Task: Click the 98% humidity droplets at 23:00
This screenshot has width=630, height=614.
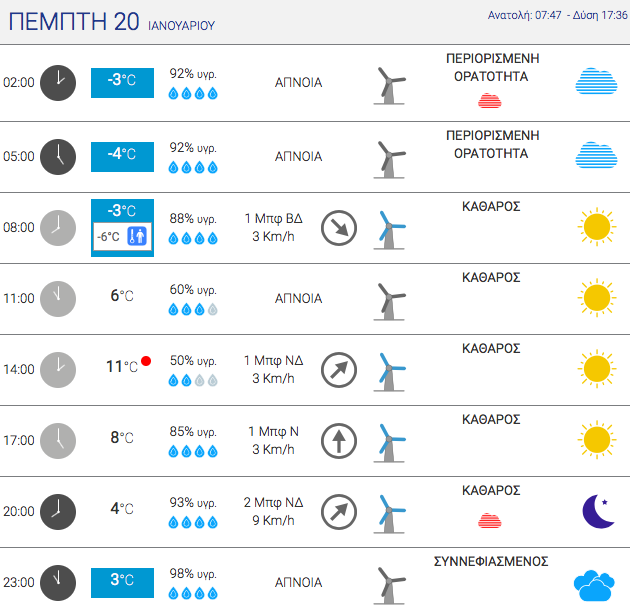Action: (193, 593)
